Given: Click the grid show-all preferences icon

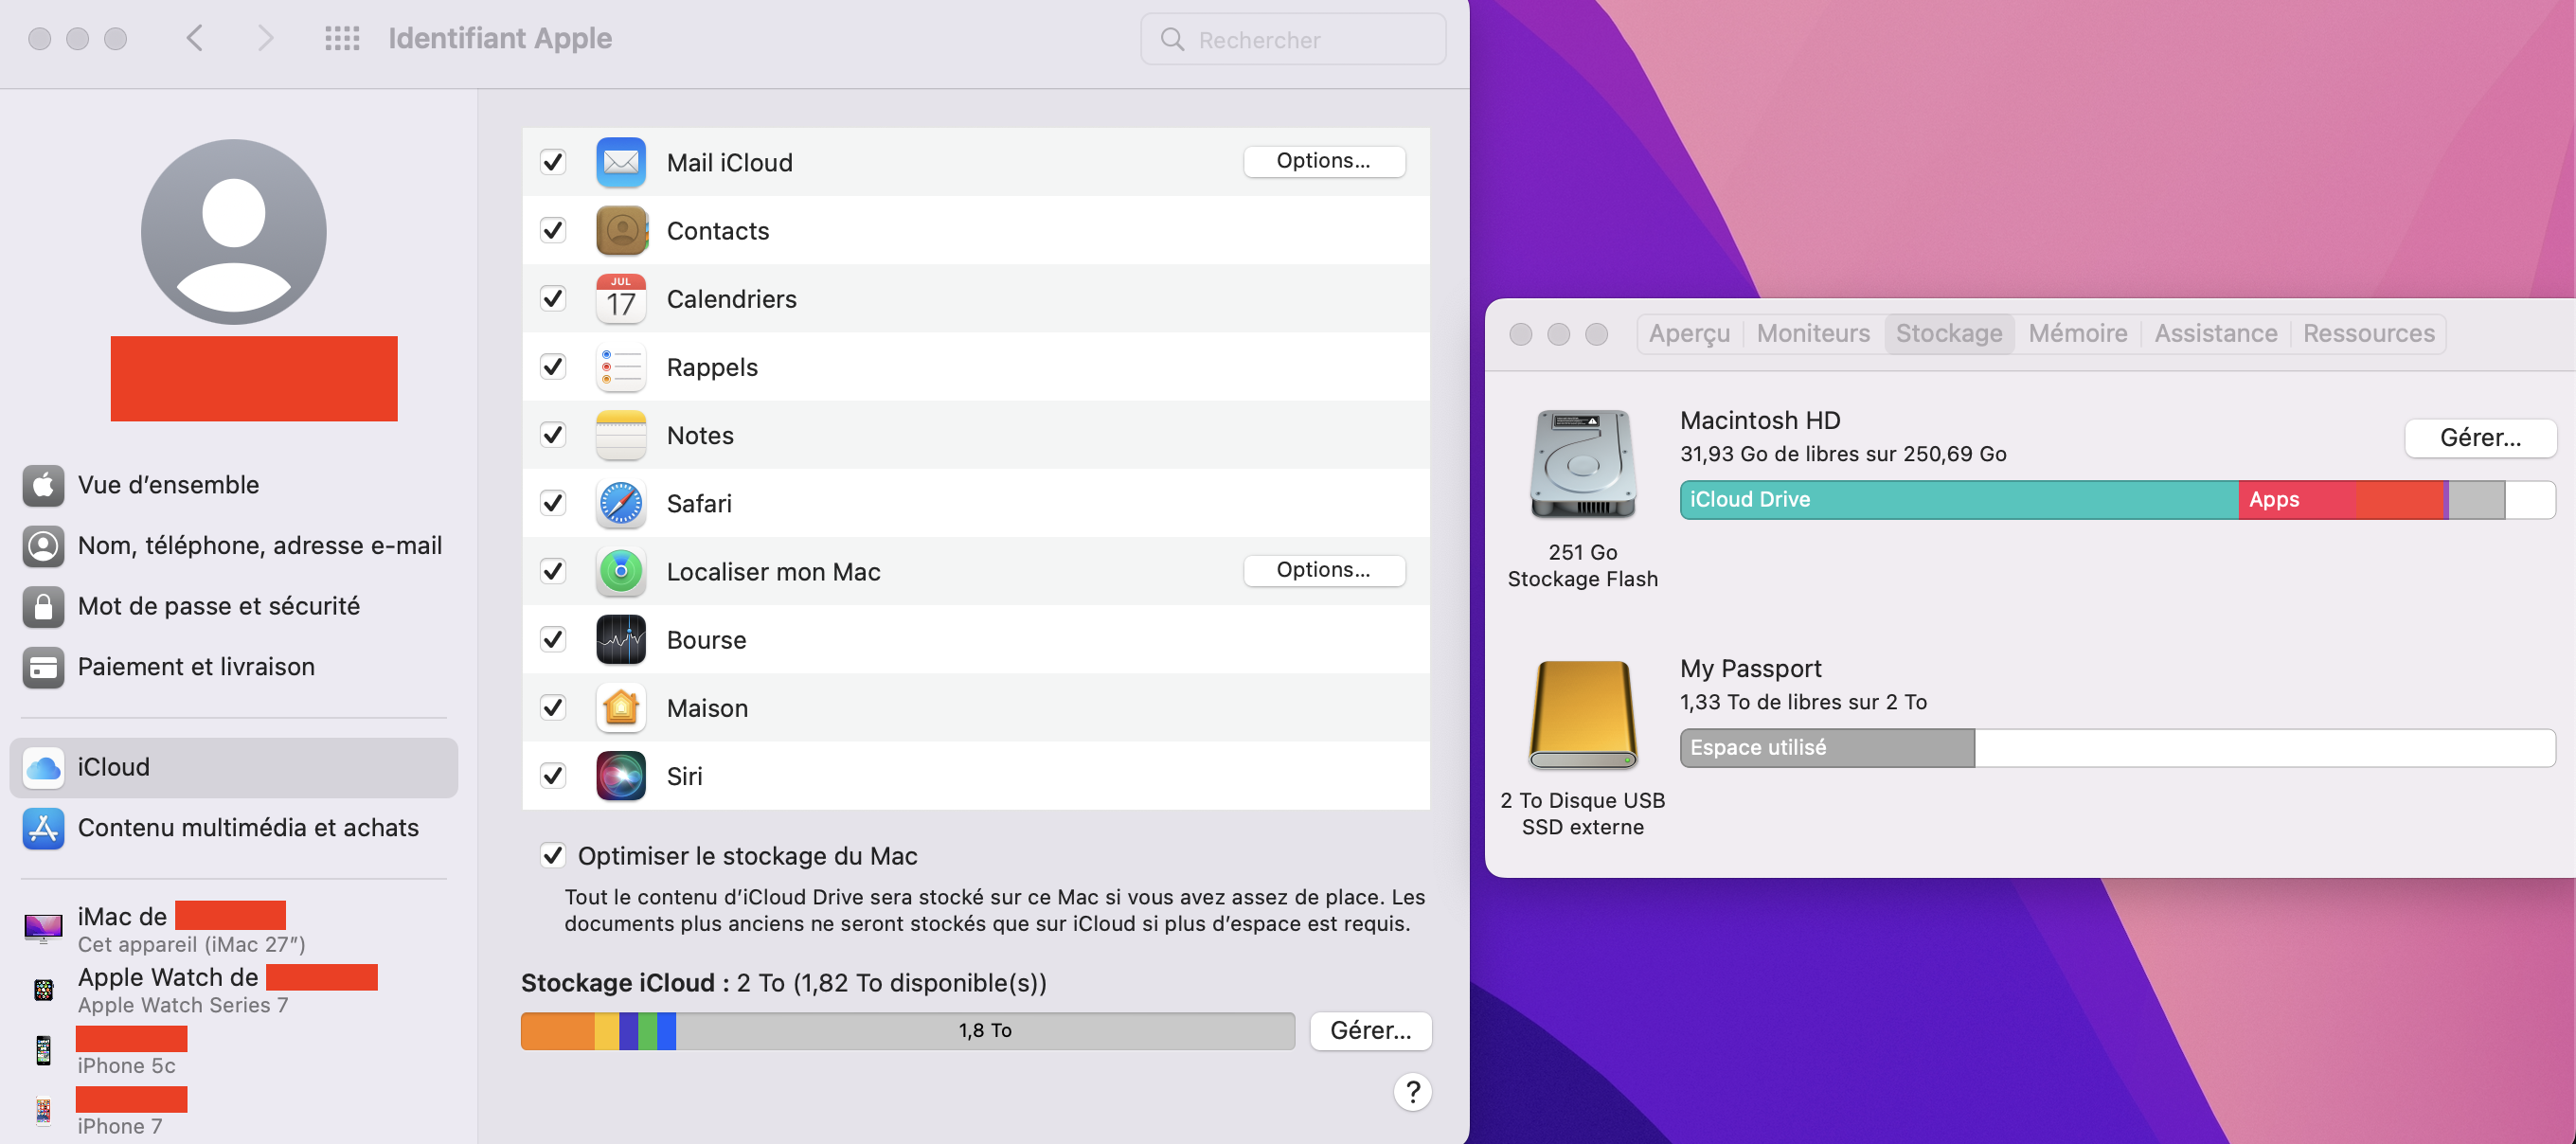Looking at the screenshot, I should (342, 39).
